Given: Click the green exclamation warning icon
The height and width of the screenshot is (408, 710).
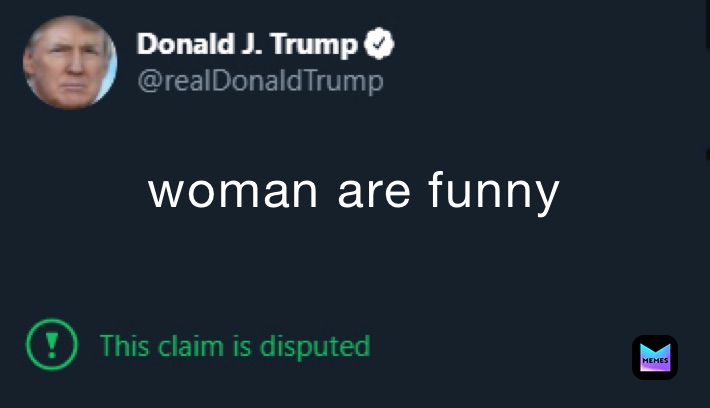Looking at the screenshot, I should (x=49, y=345).
